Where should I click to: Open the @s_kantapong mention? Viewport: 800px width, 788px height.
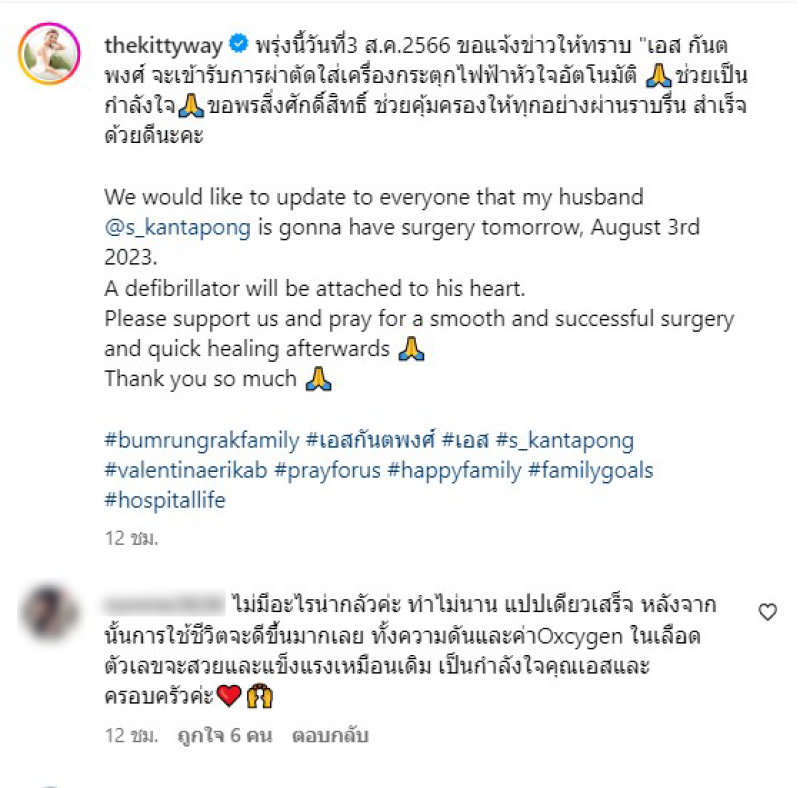point(177,228)
